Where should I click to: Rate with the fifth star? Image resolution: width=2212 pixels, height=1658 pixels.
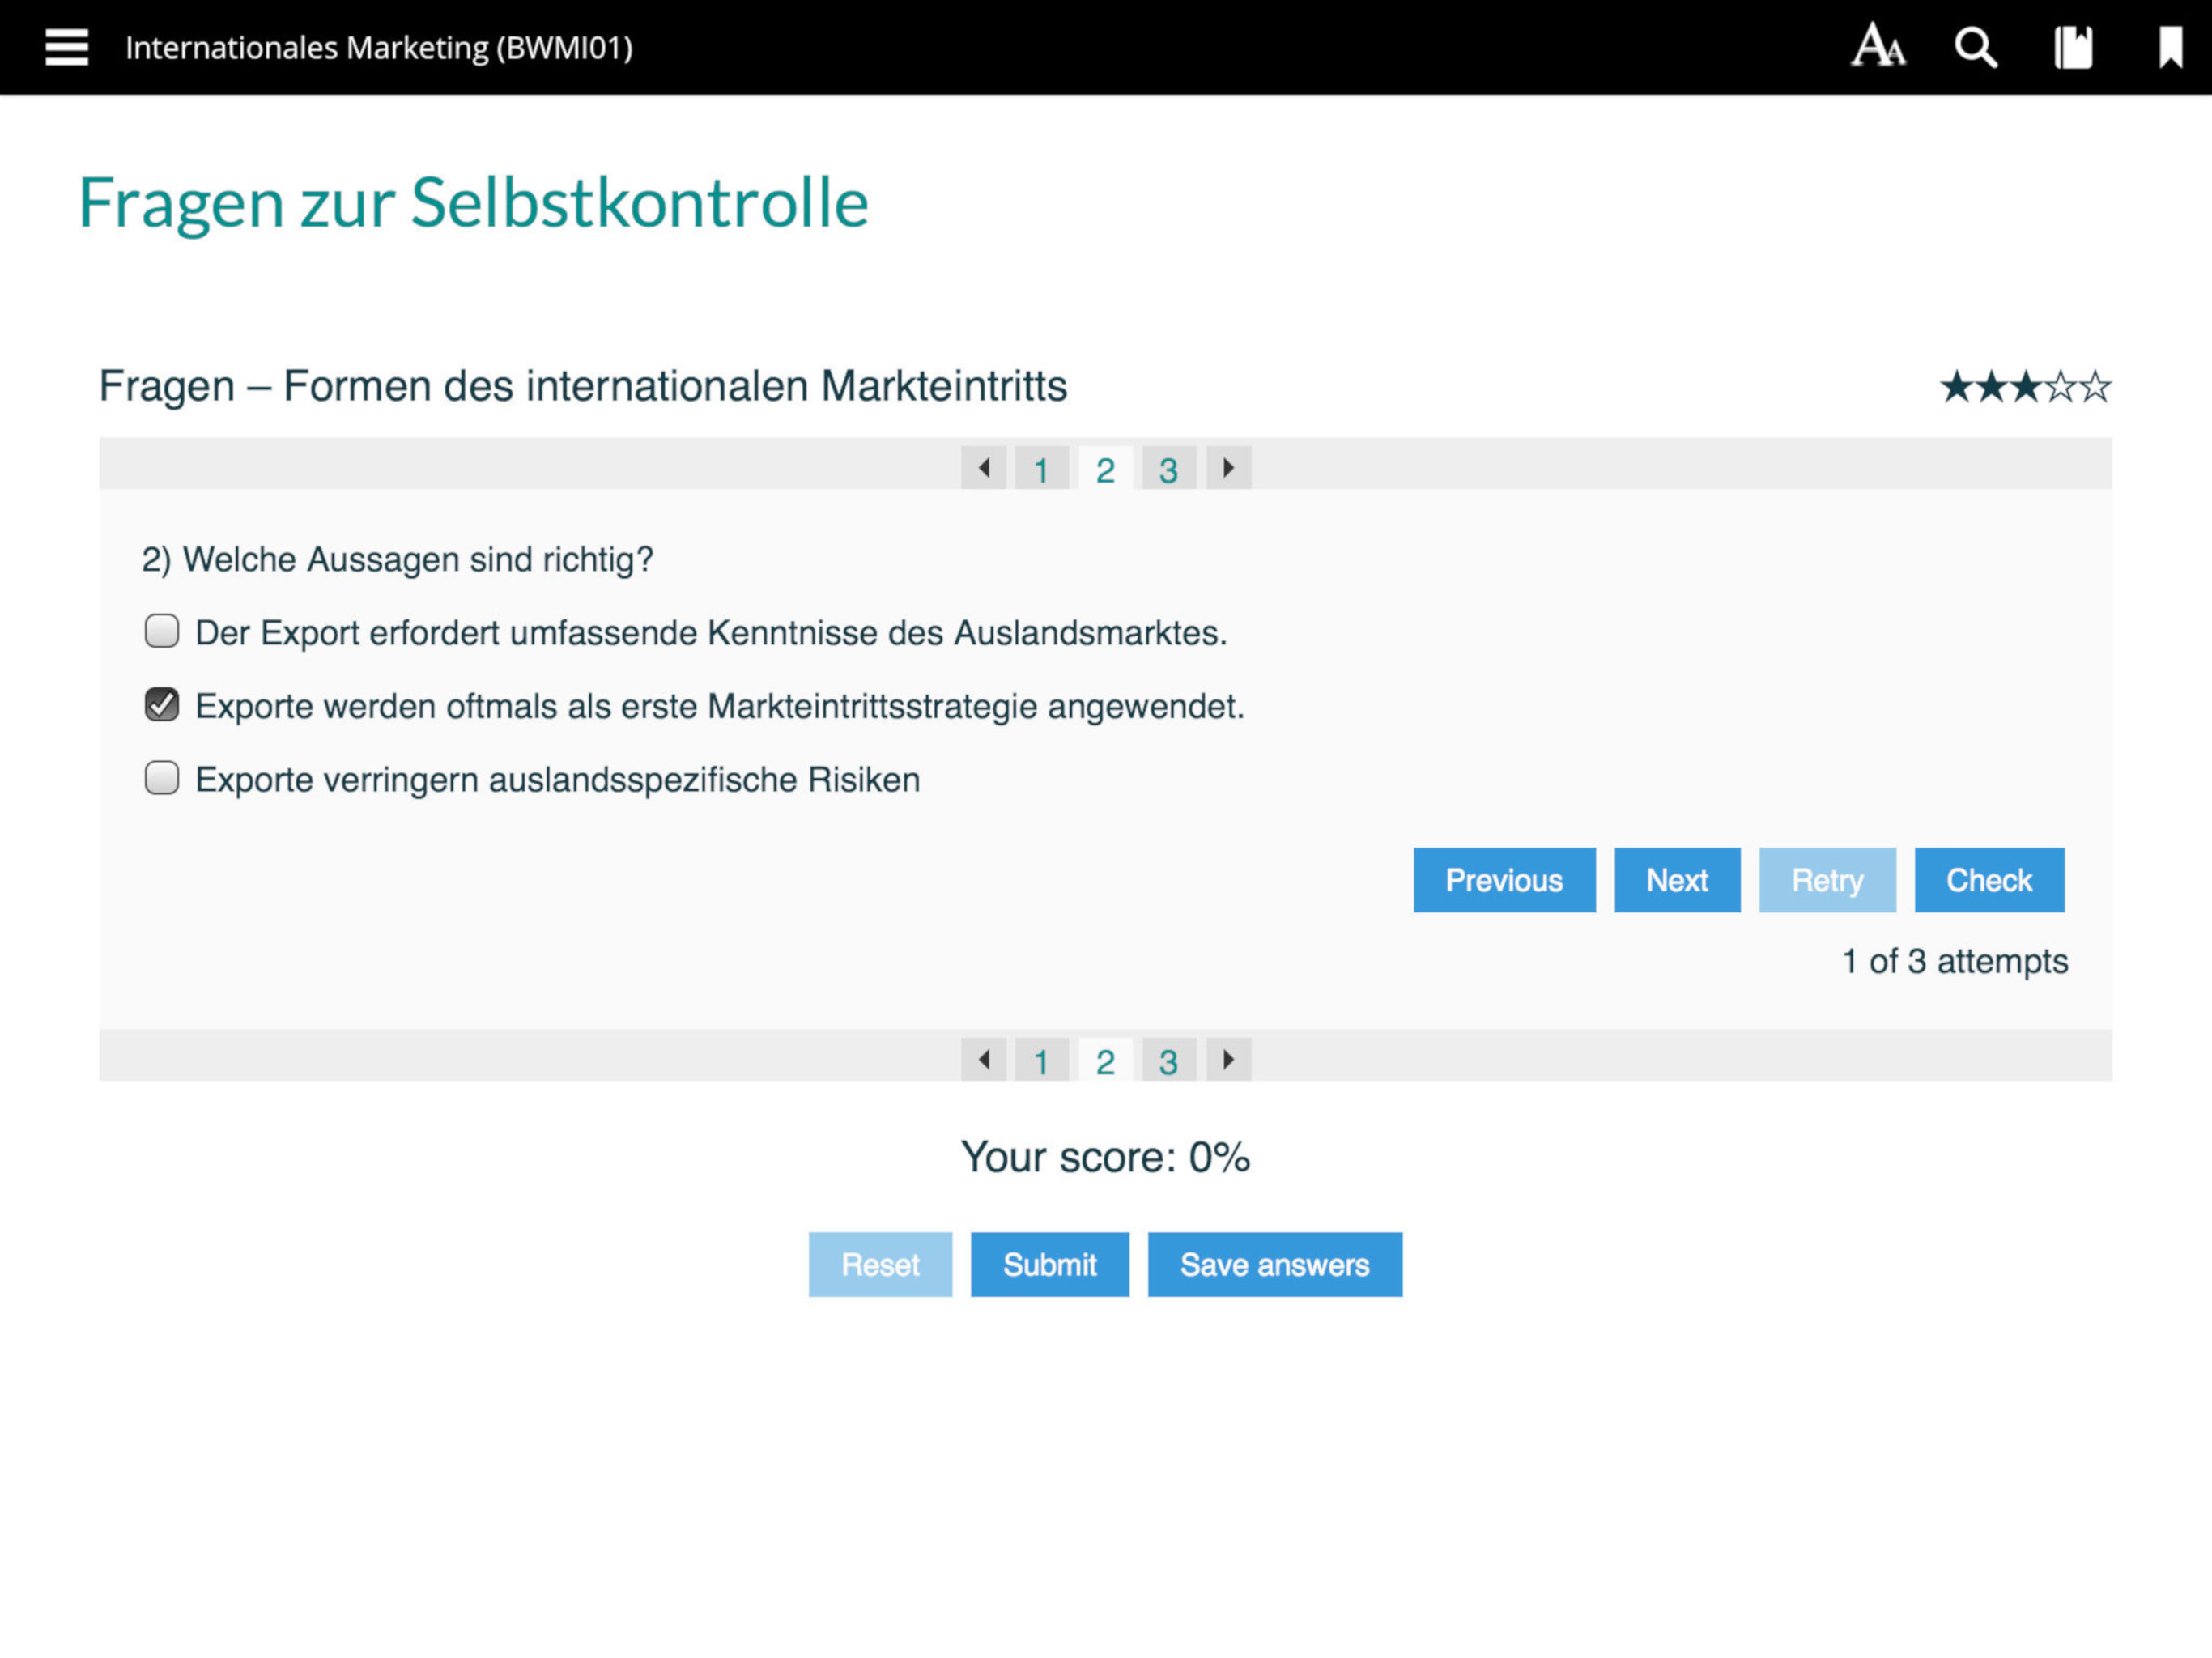pos(2096,387)
